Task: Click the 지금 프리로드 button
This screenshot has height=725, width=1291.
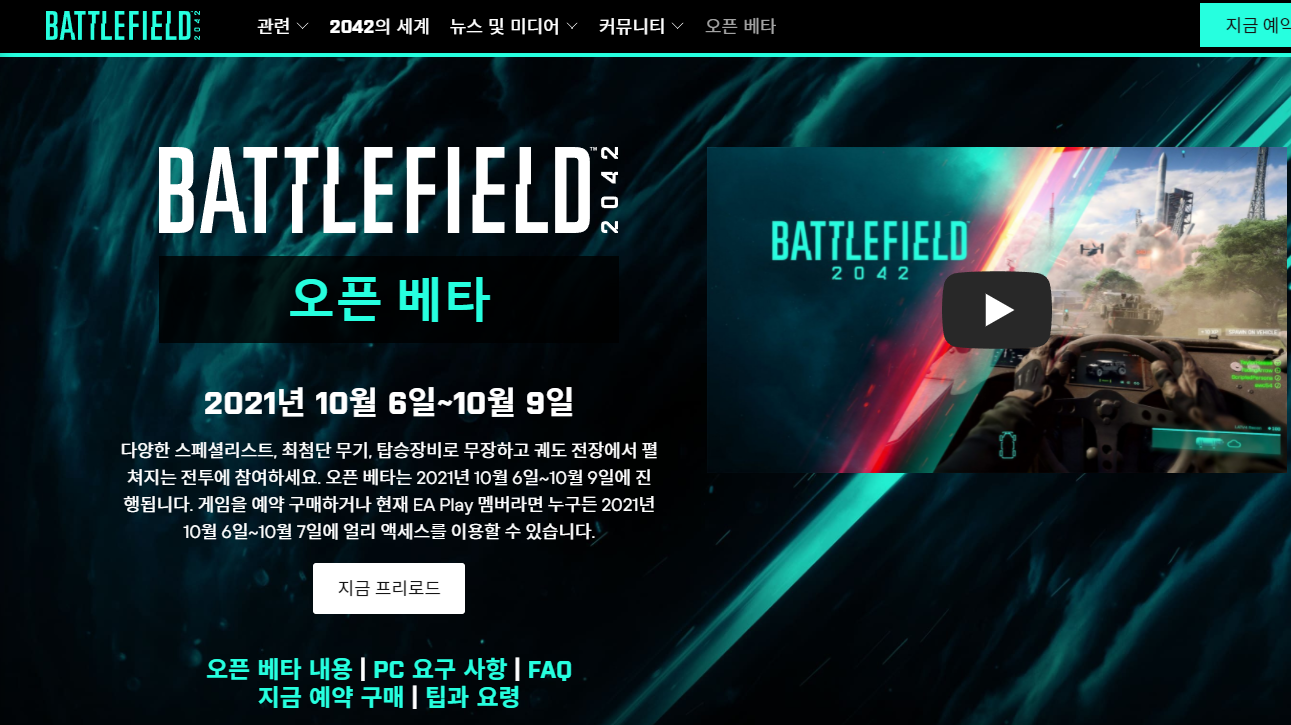Action: coord(389,588)
